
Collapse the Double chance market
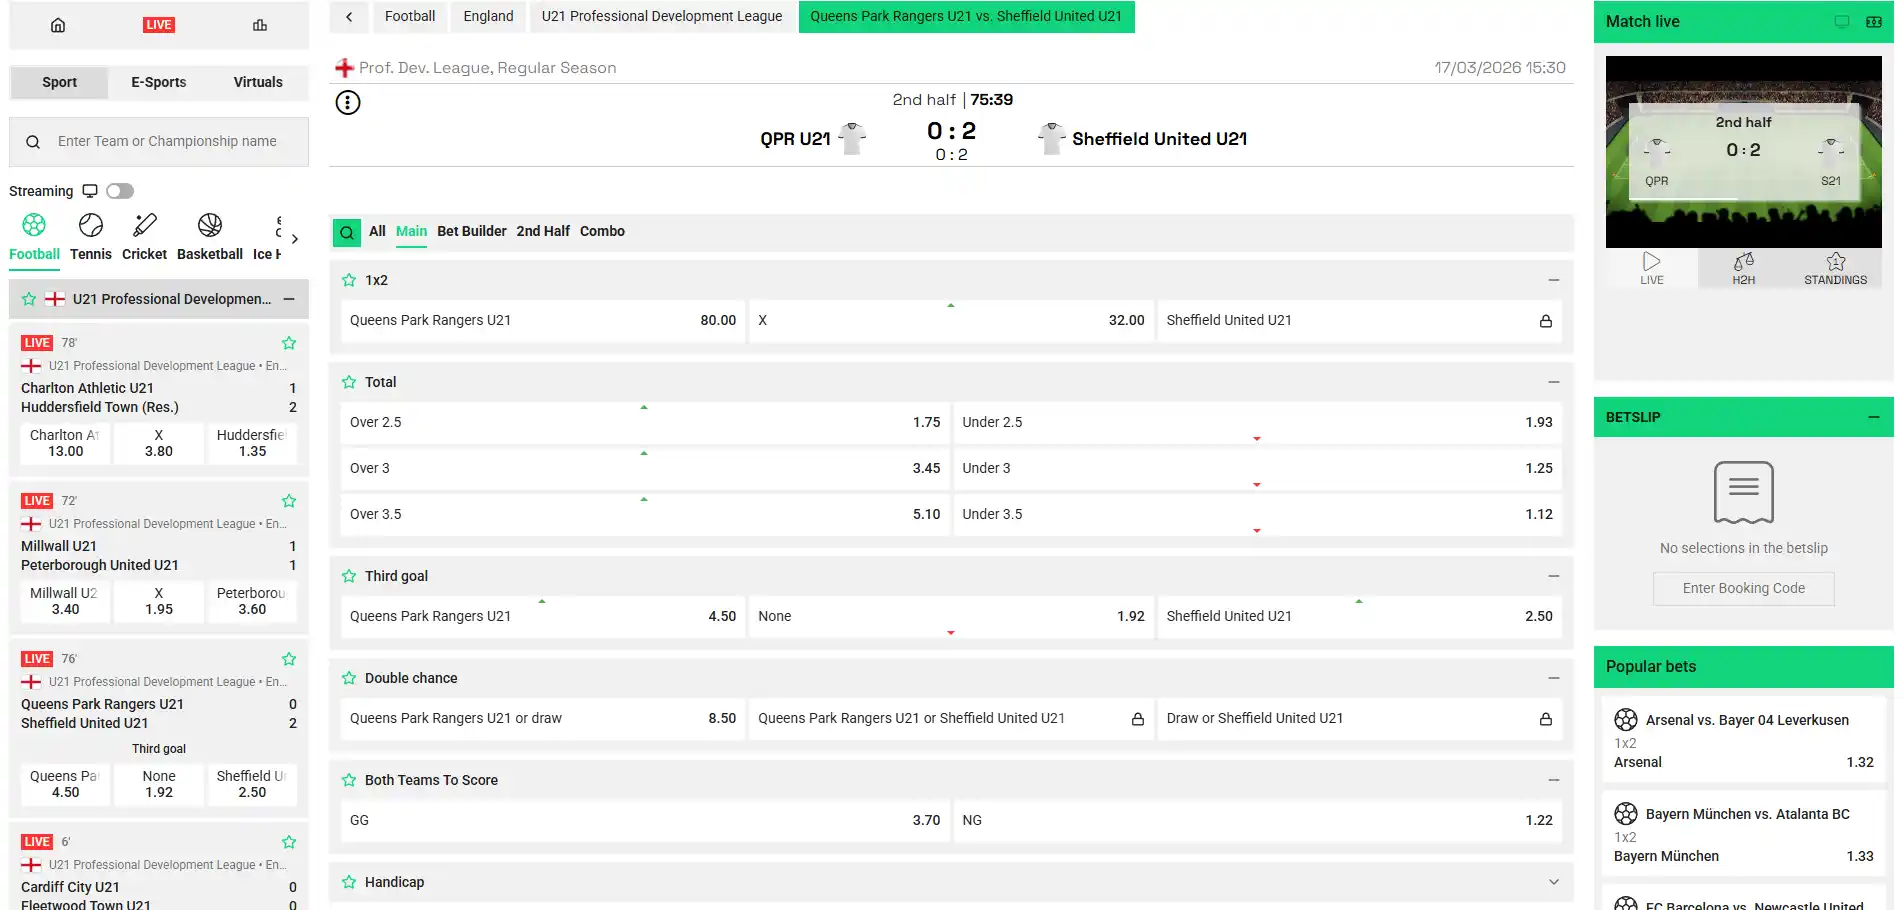tap(1554, 678)
